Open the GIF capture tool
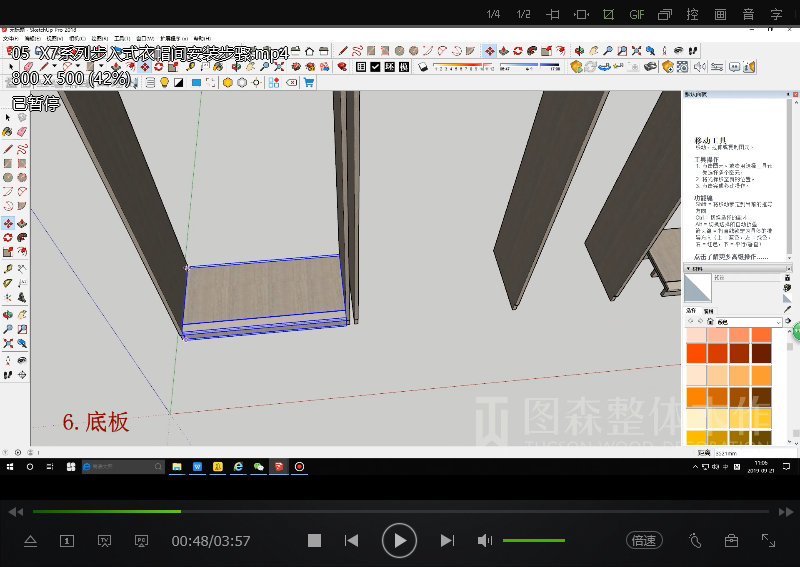This screenshot has width=800, height=567. (x=637, y=14)
